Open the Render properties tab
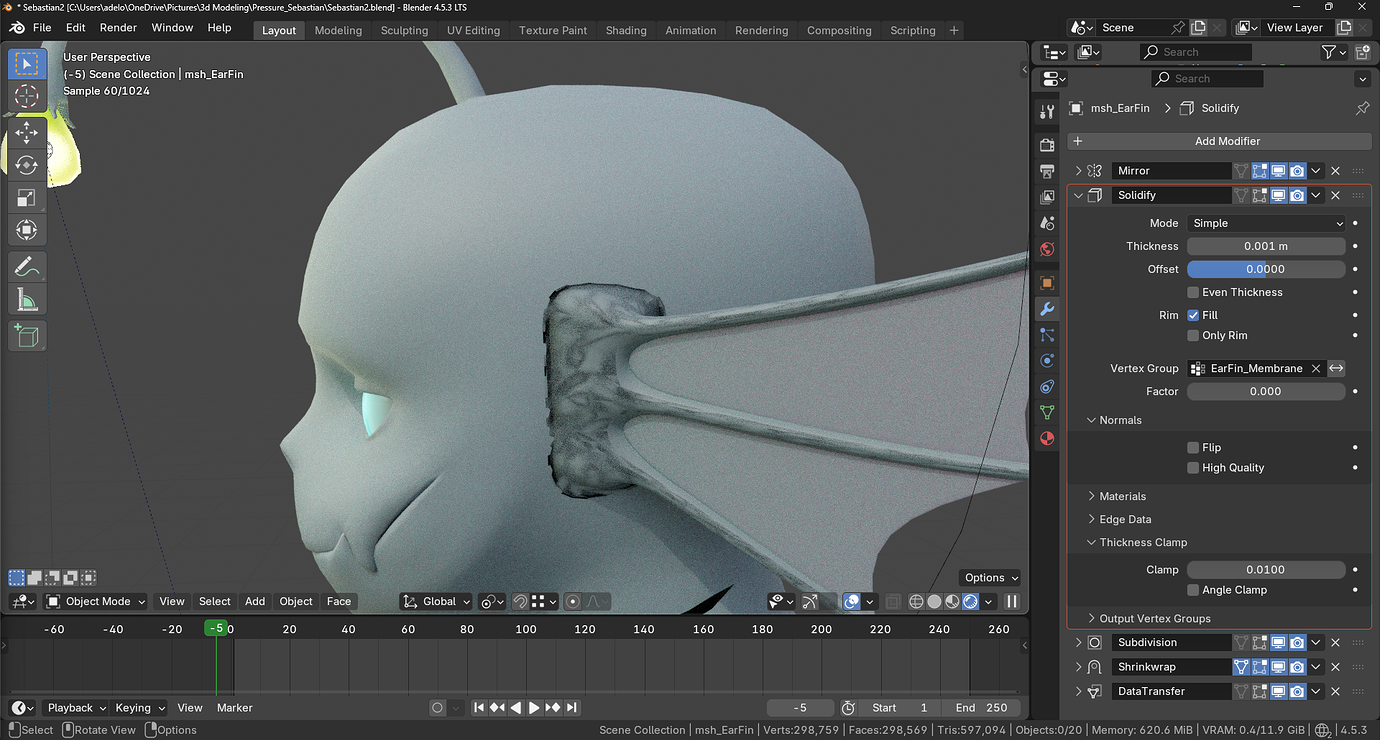 (1047, 145)
